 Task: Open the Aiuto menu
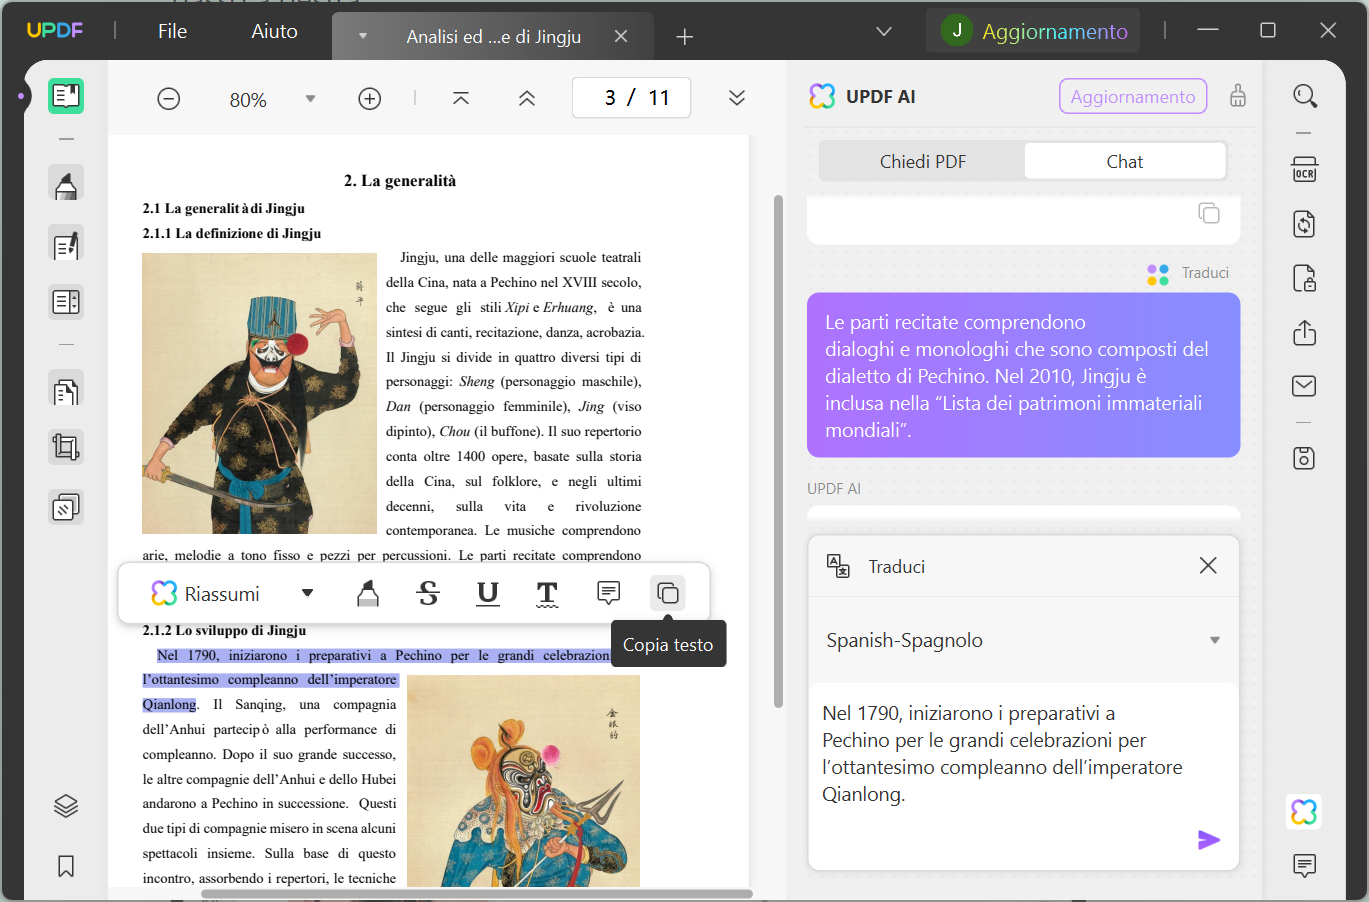coord(274,31)
